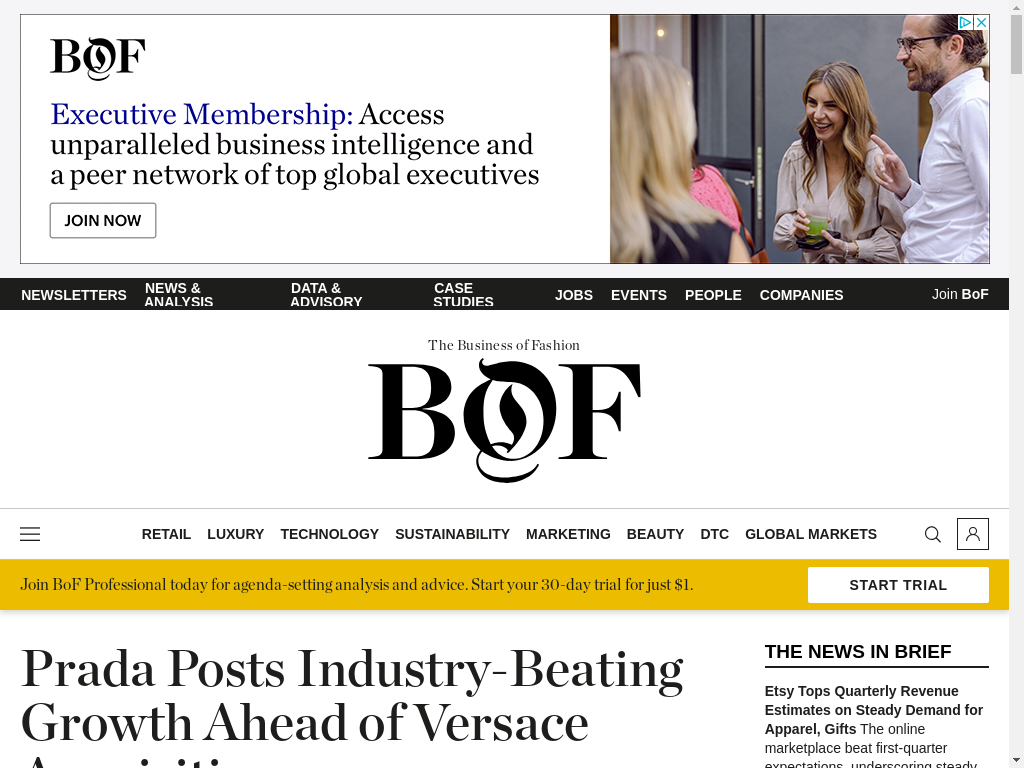Open the Newsletters menu item
This screenshot has height=768, width=1024.
coord(74,295)
